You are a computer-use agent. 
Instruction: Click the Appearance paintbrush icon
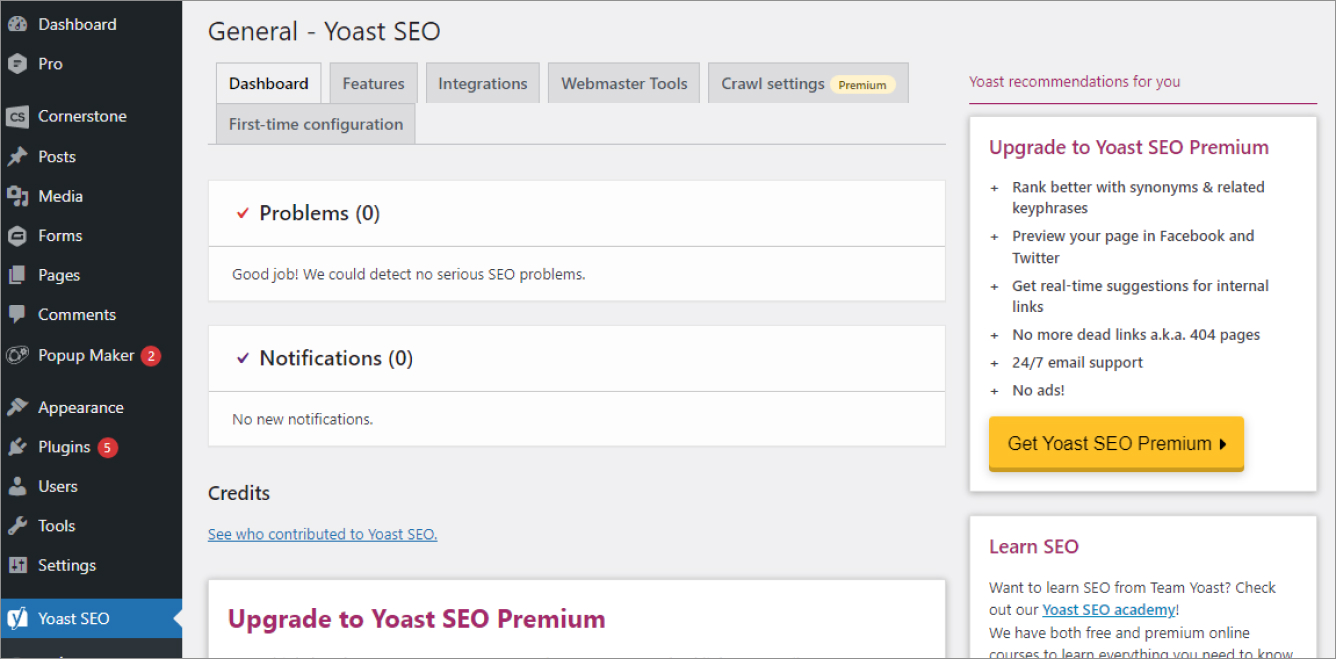(17, 407)
